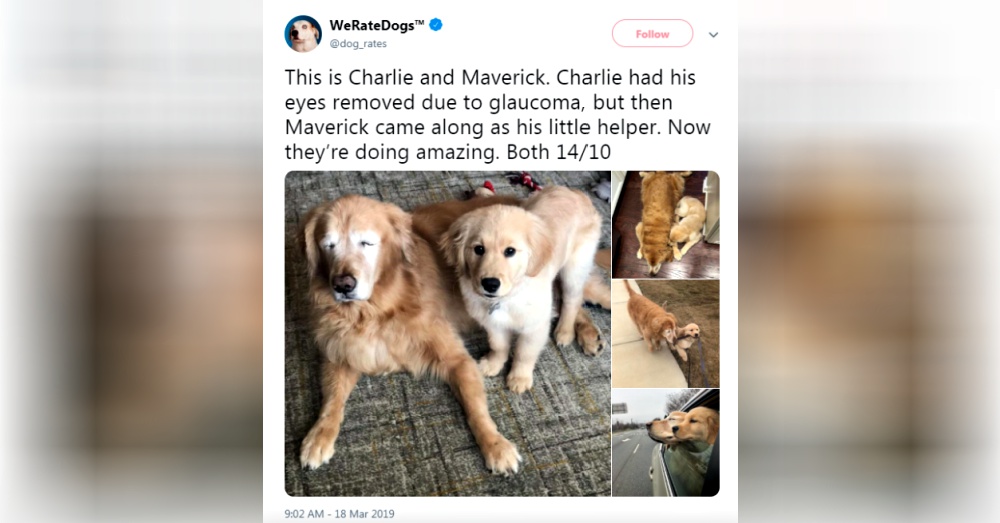Follow the WeRateDogs account

[x=652, y=34]
